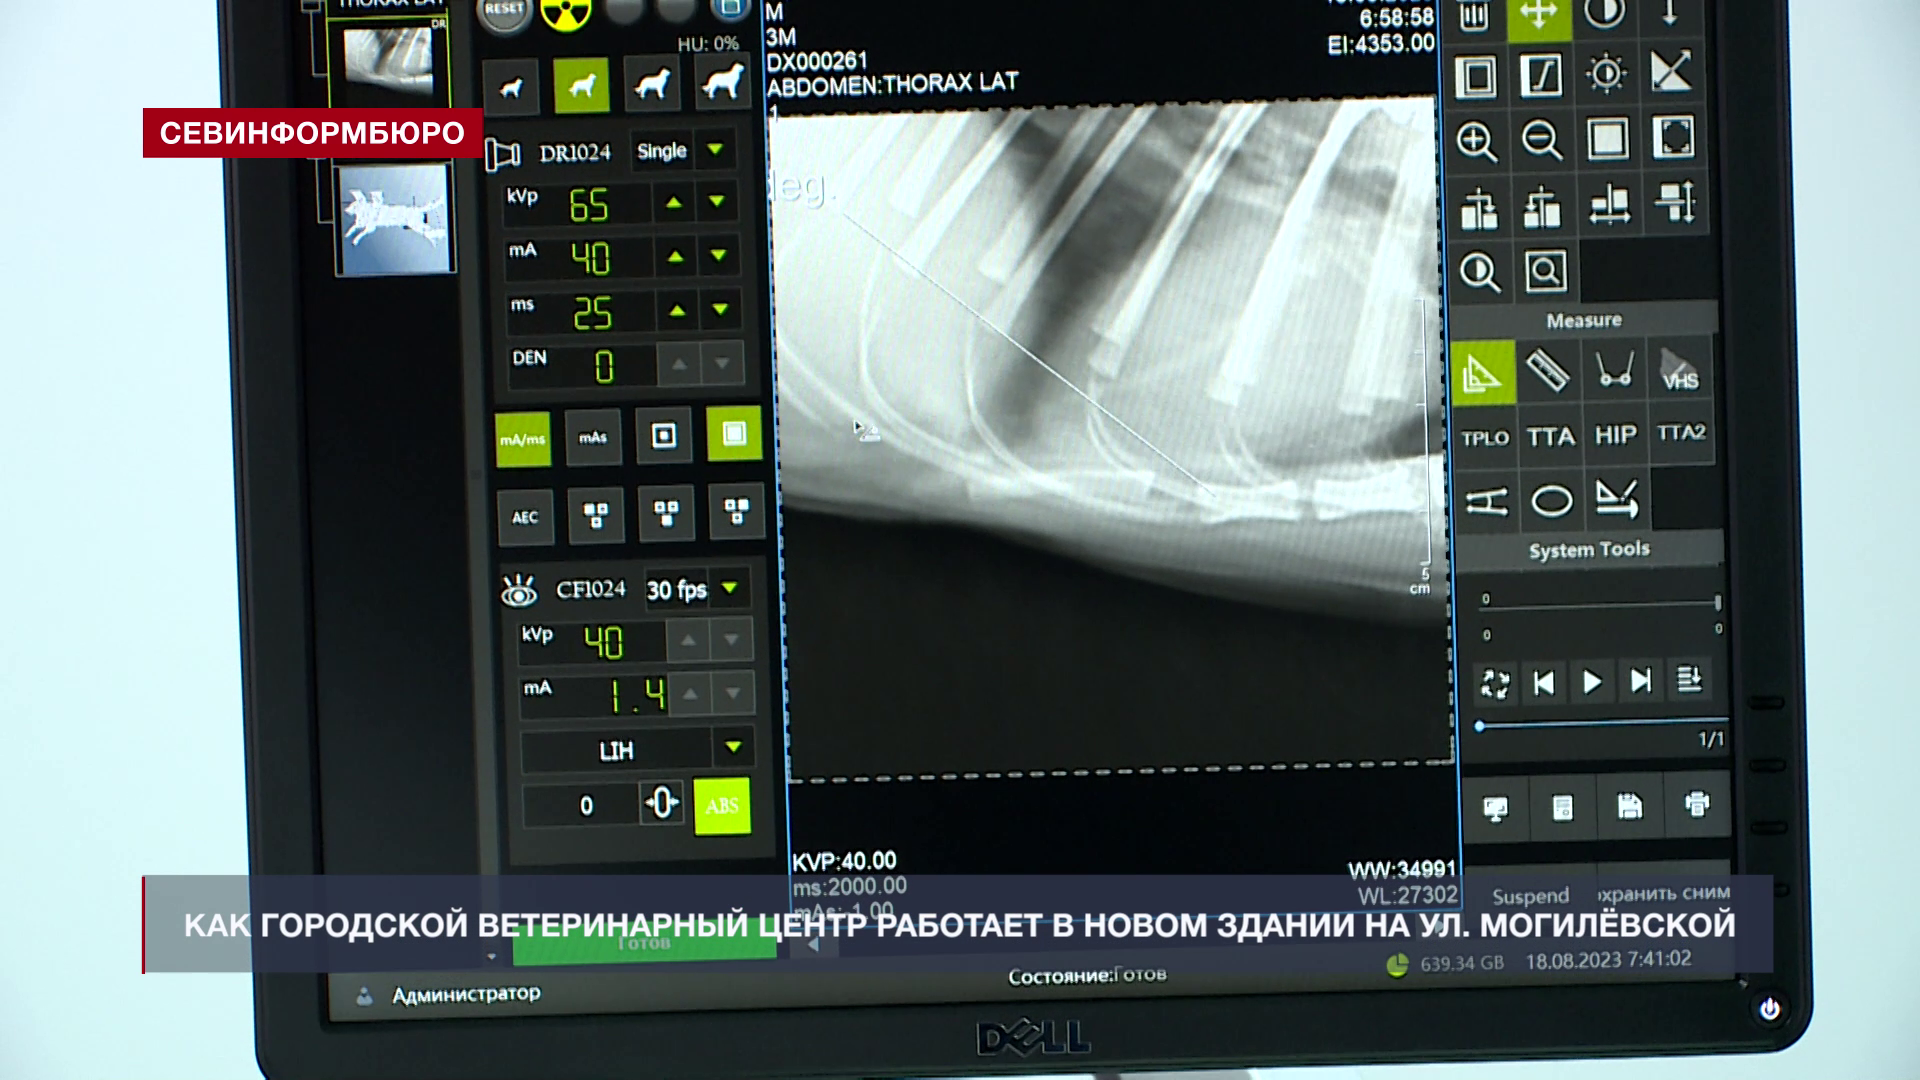Expand the 30 fps frame rate dropdown

point(730,588)
